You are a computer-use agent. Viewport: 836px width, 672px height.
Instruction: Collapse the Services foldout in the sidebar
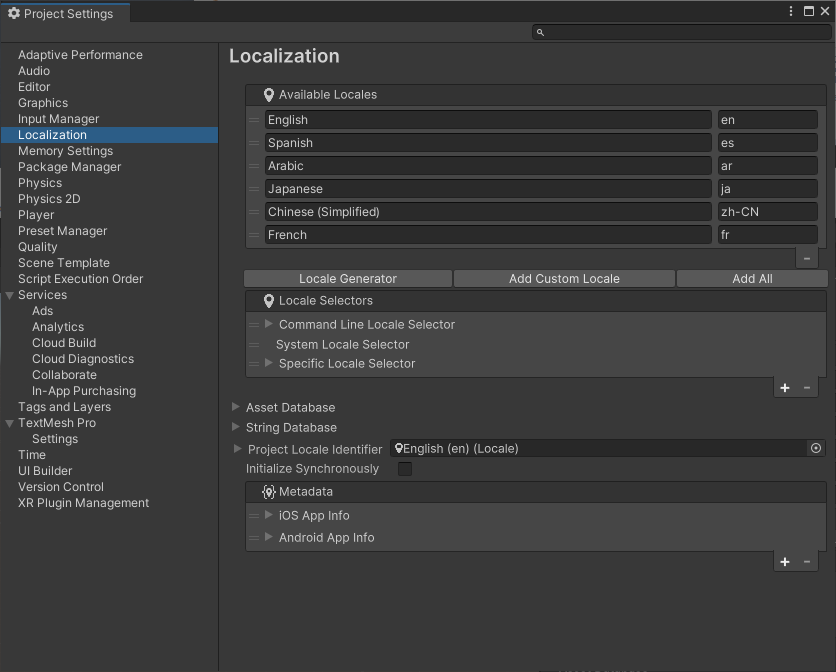10,294
